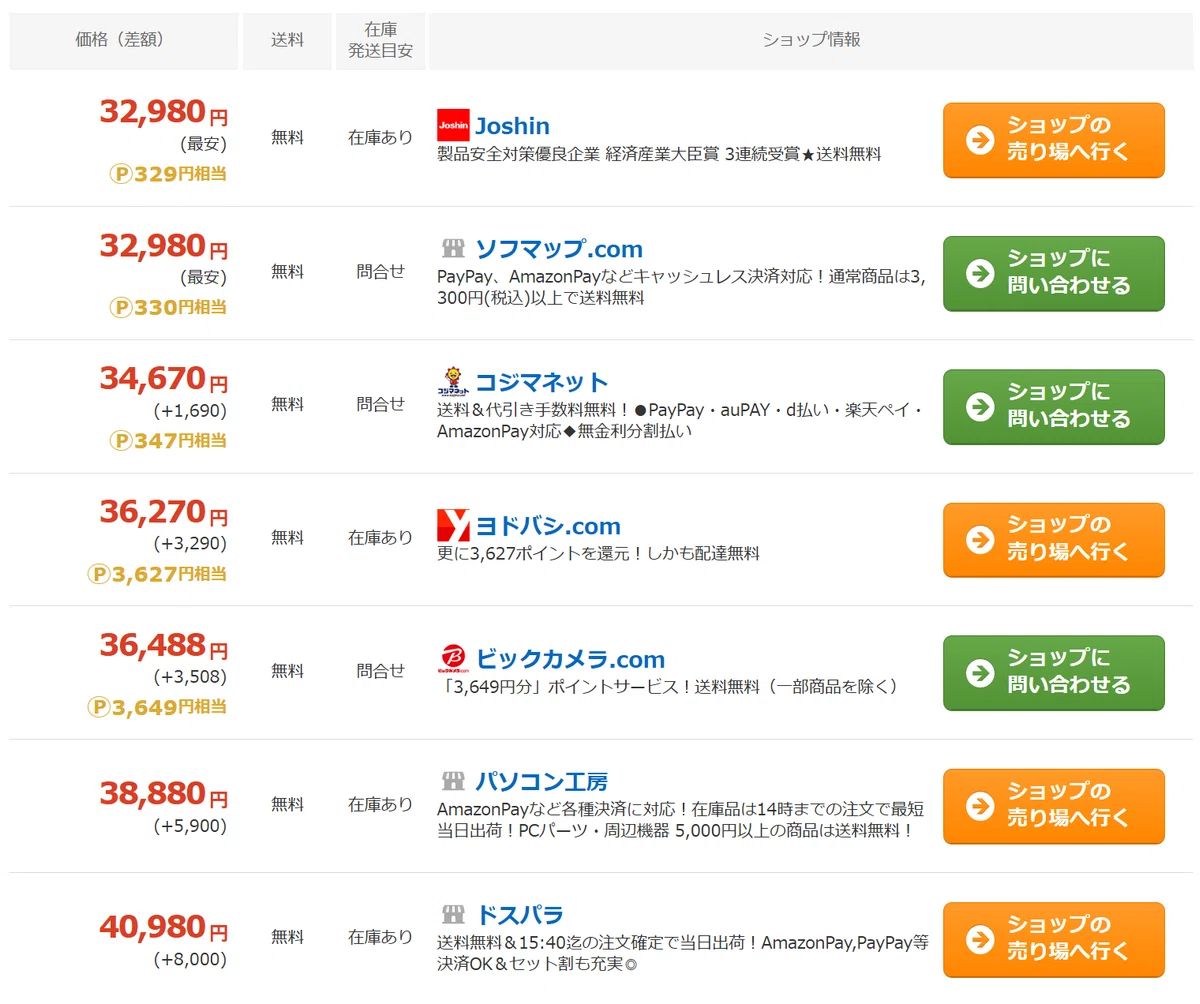
Task: Open the コジマネット shop link
Action: click(541, 382)
